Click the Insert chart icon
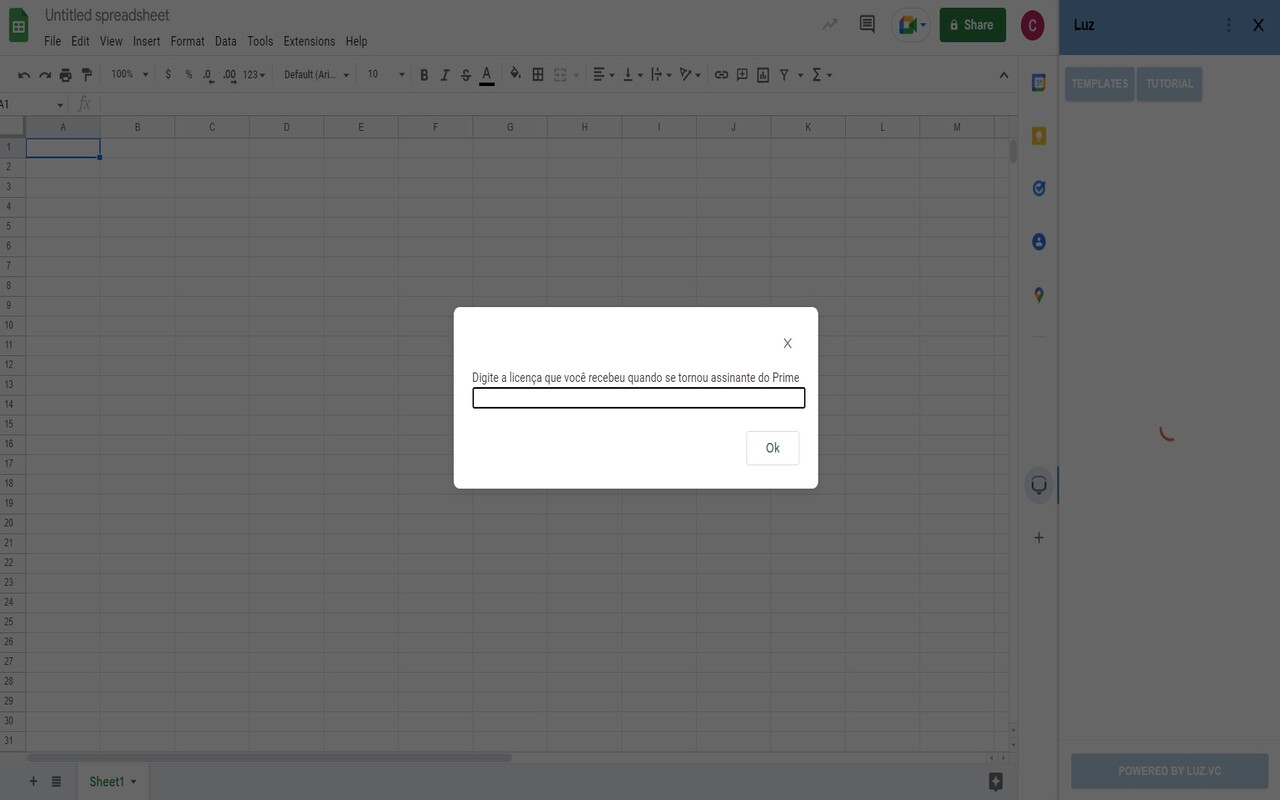Viewport: 1280px width, 800px height. [x=763, y=75]
